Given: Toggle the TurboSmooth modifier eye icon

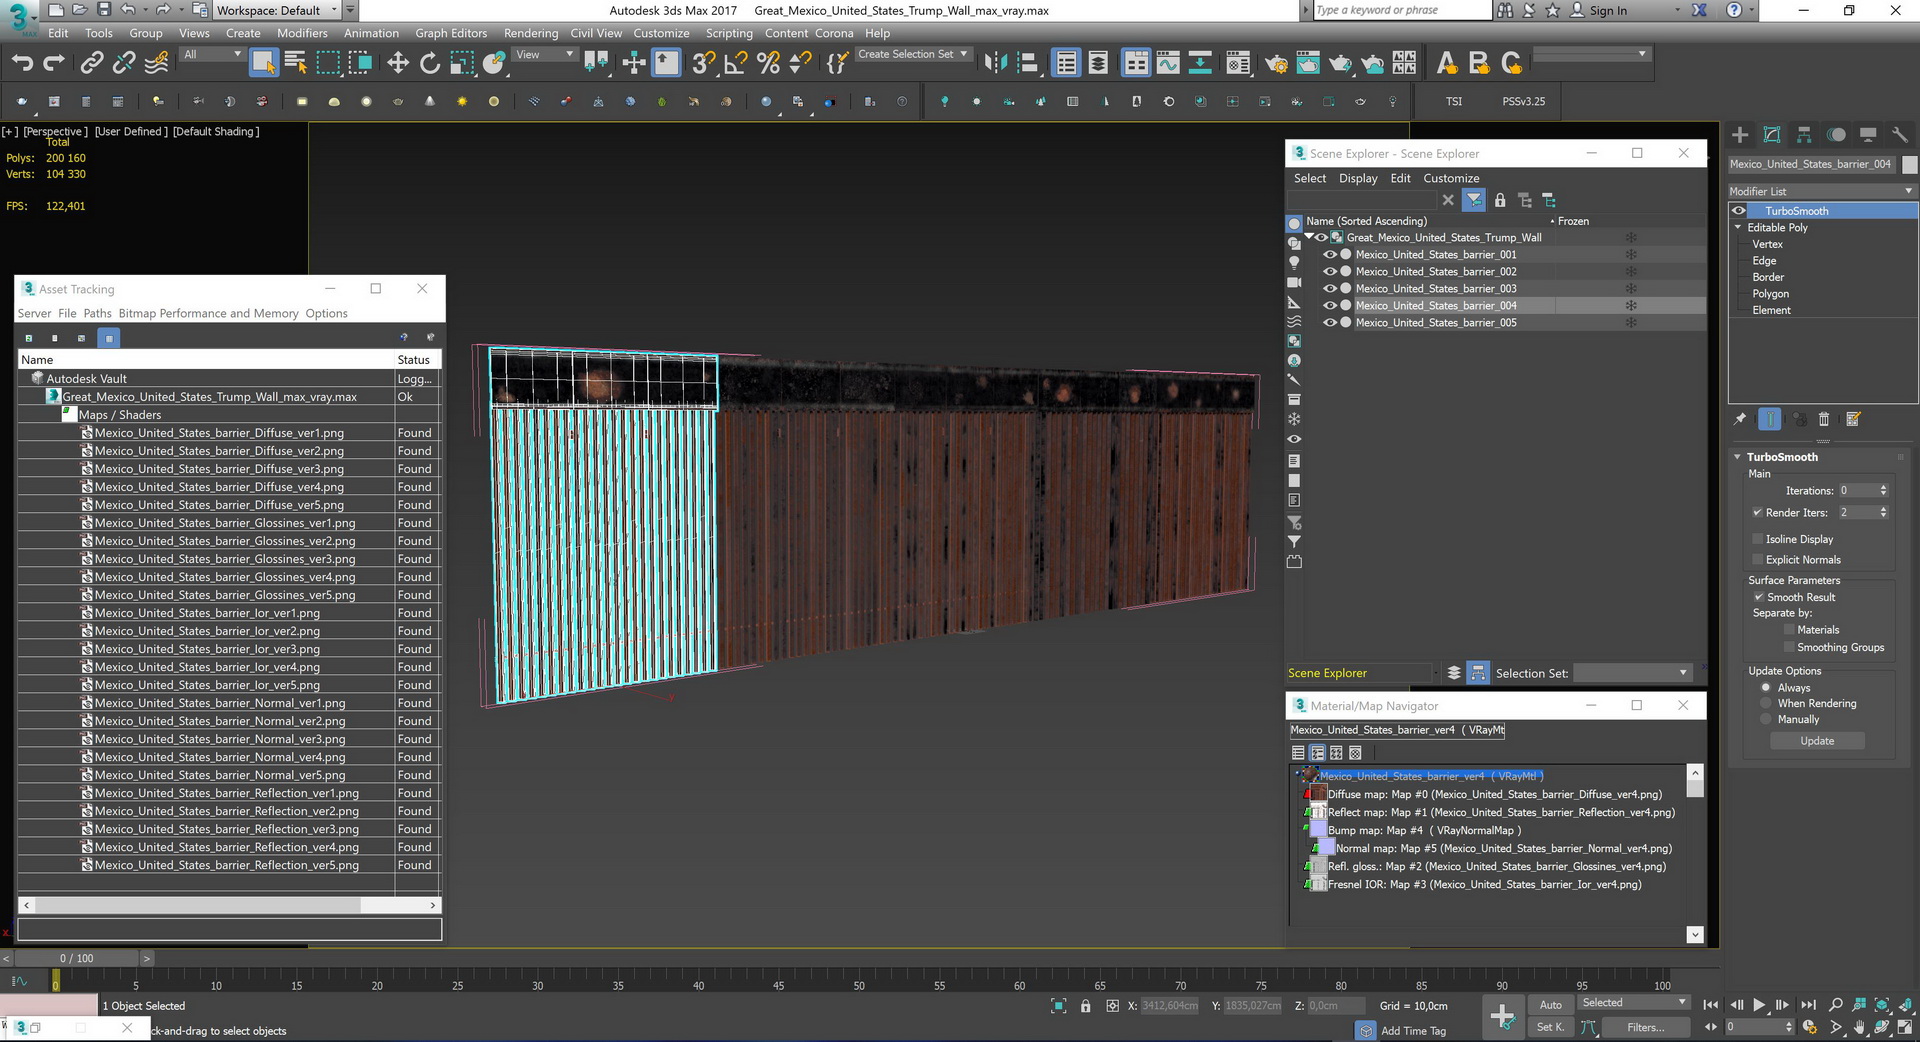Looking at the screenshot, I should click(x=1739, y=211).
